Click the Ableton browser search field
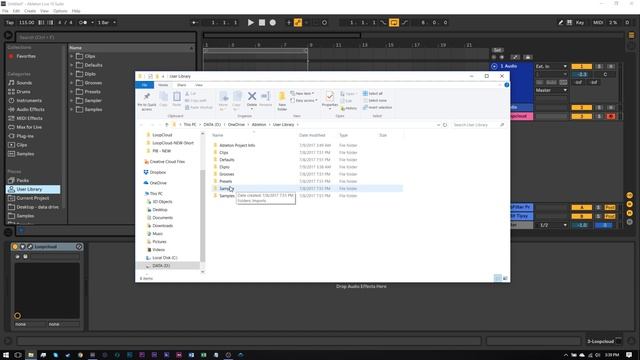This screenshot has height=360, width=640. pyautogui.click(x=105, y=37)
